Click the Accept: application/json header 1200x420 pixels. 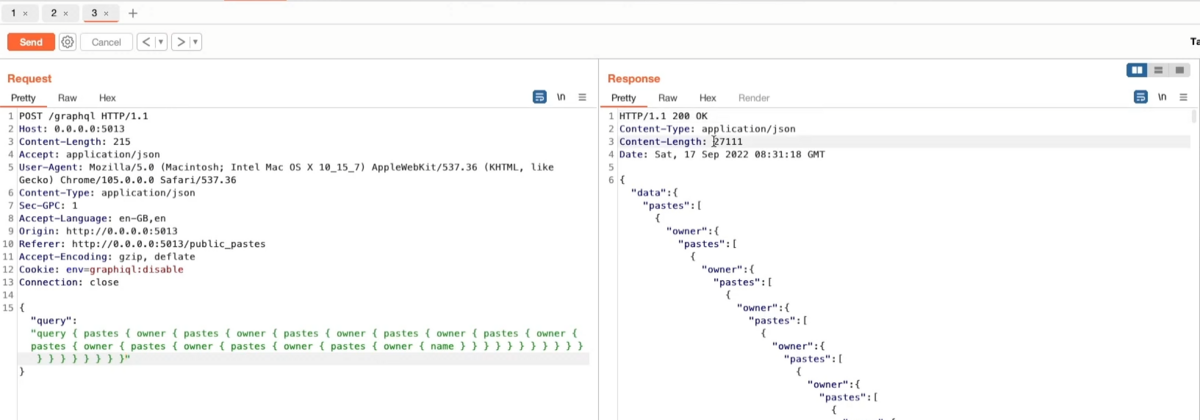coord(89,155)
